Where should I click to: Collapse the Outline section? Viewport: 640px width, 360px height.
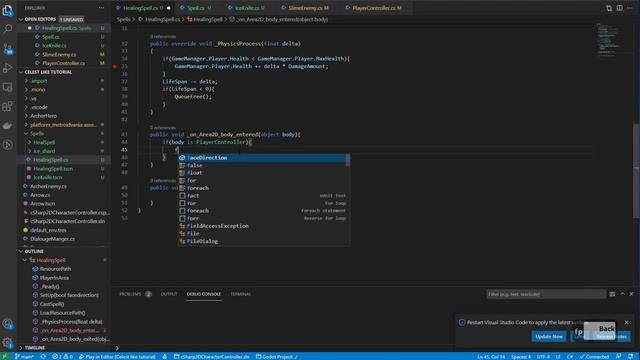click(21, 251)
